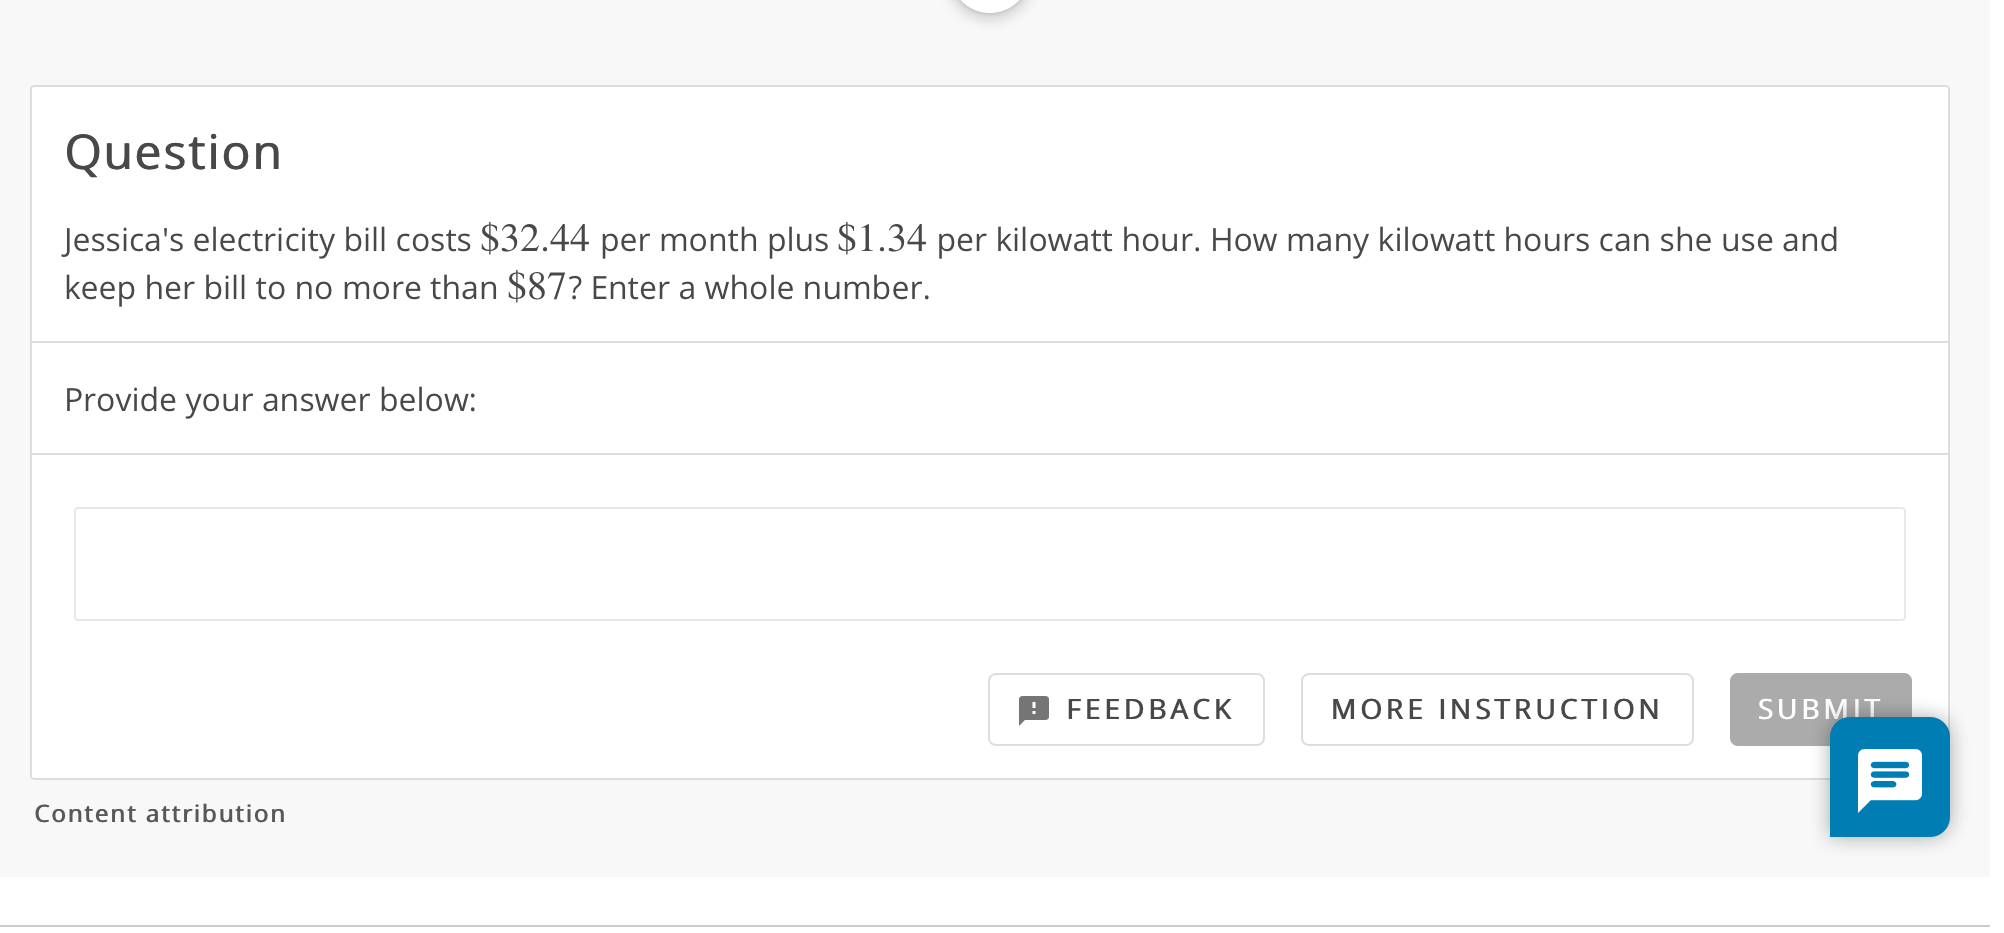Click the $1.34 per kilowatt rate
Image resolution: width=2004 pixels, height=933 pixels.
coord(882,239)
